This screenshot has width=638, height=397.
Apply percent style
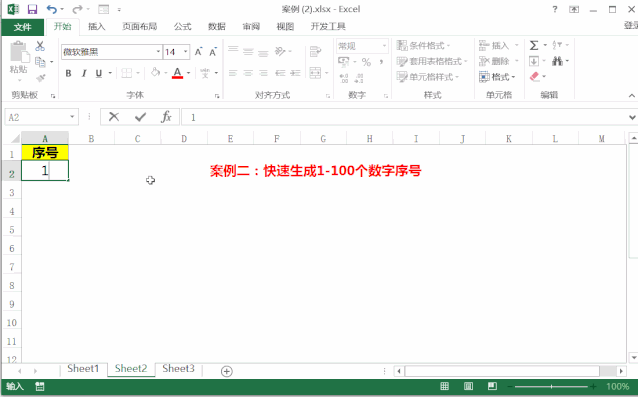point(366,62)
